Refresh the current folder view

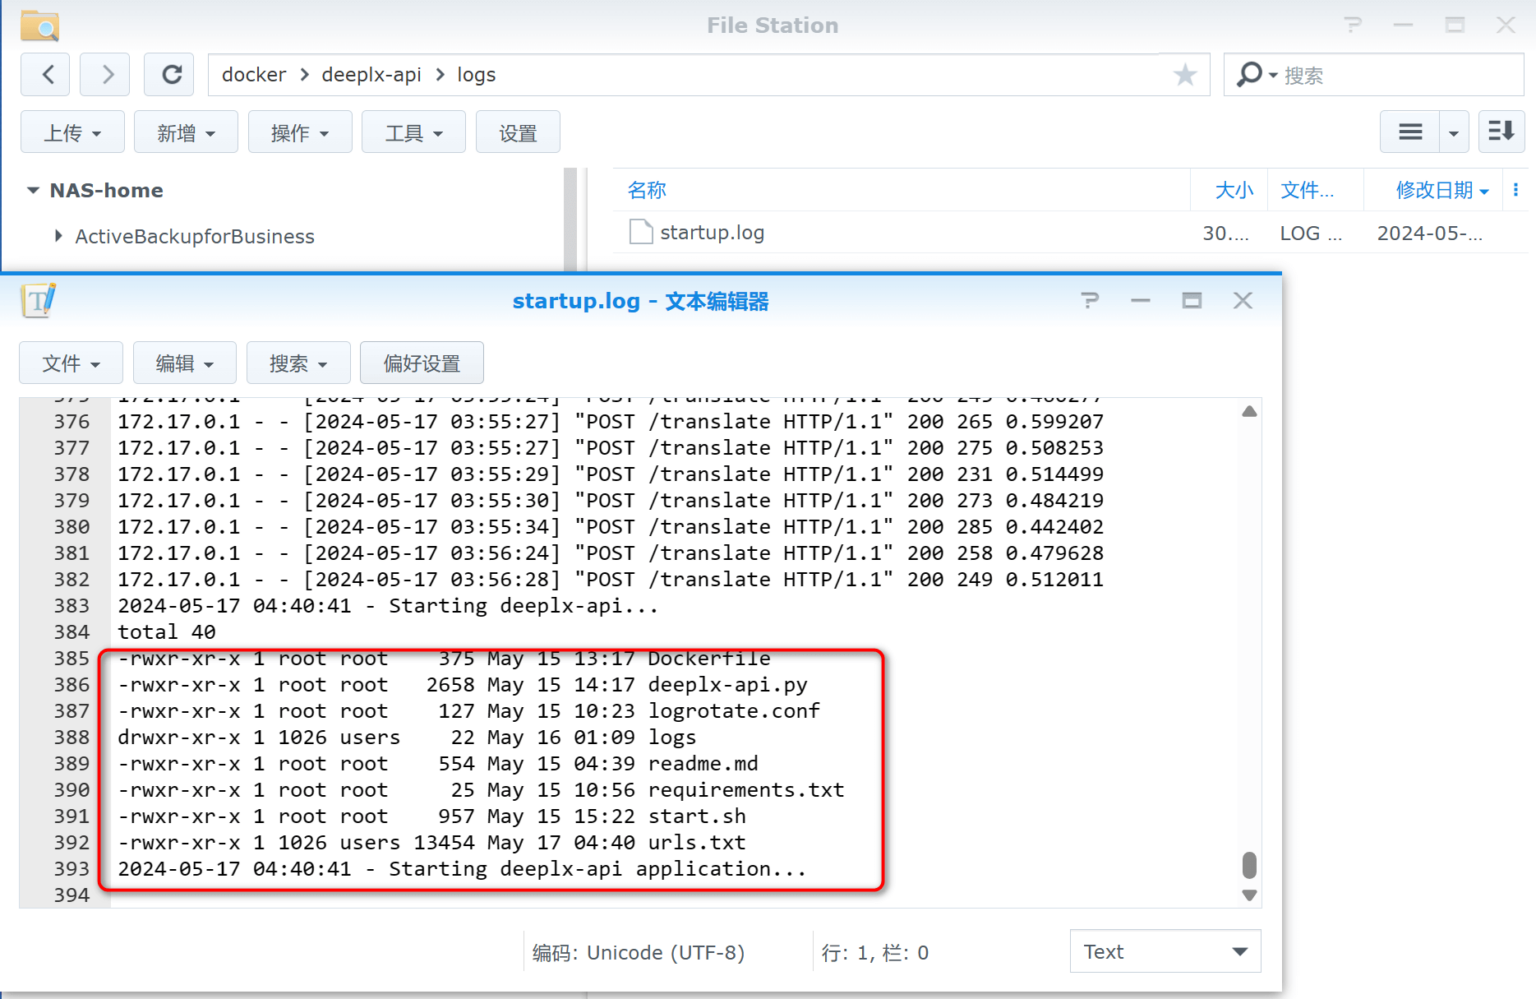point(168,74)
